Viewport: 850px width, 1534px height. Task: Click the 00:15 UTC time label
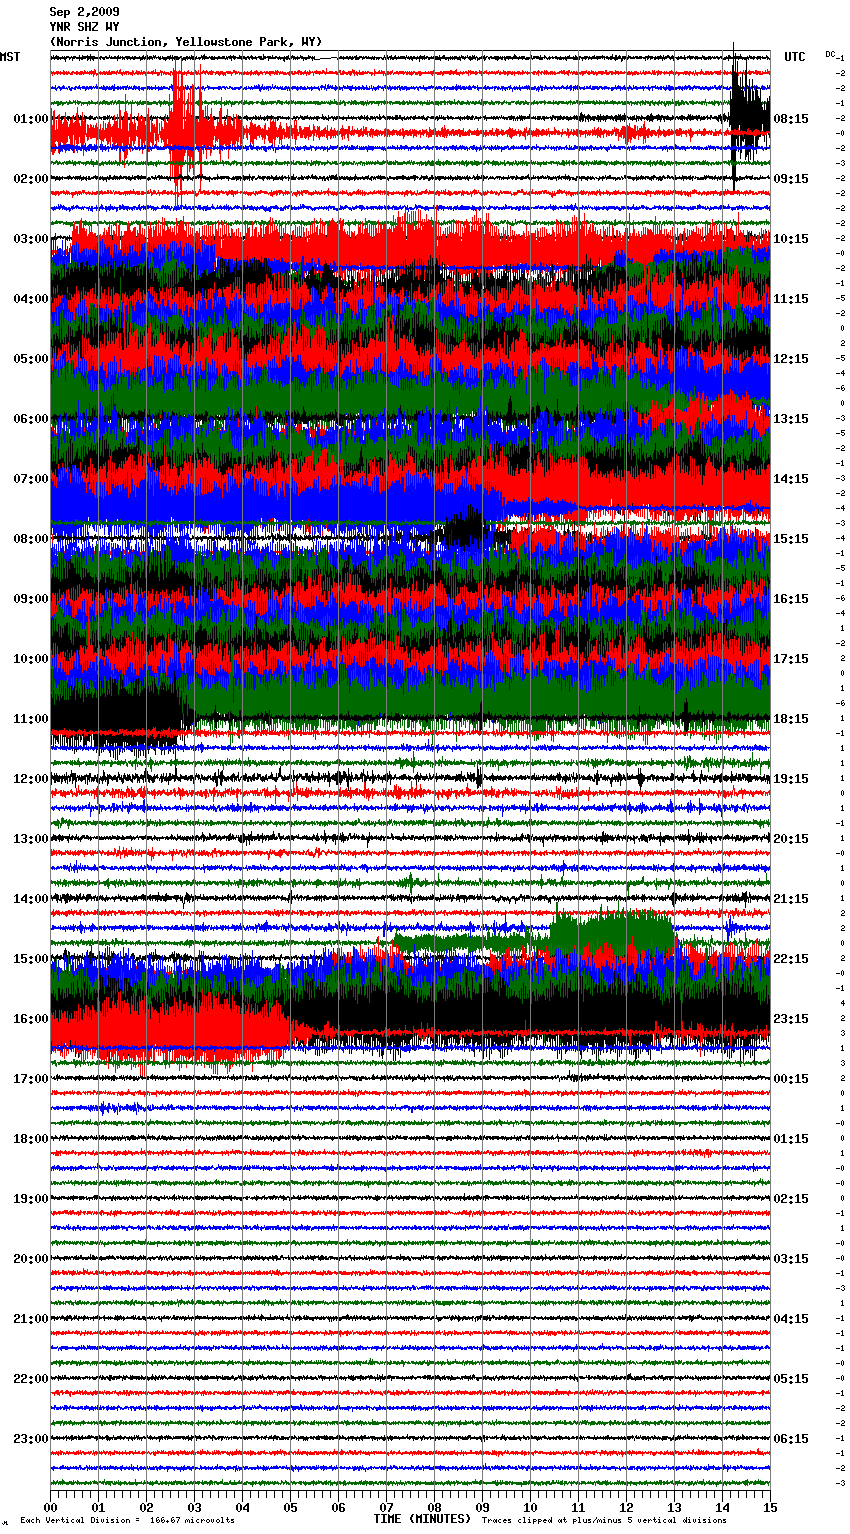(791, 1079)
